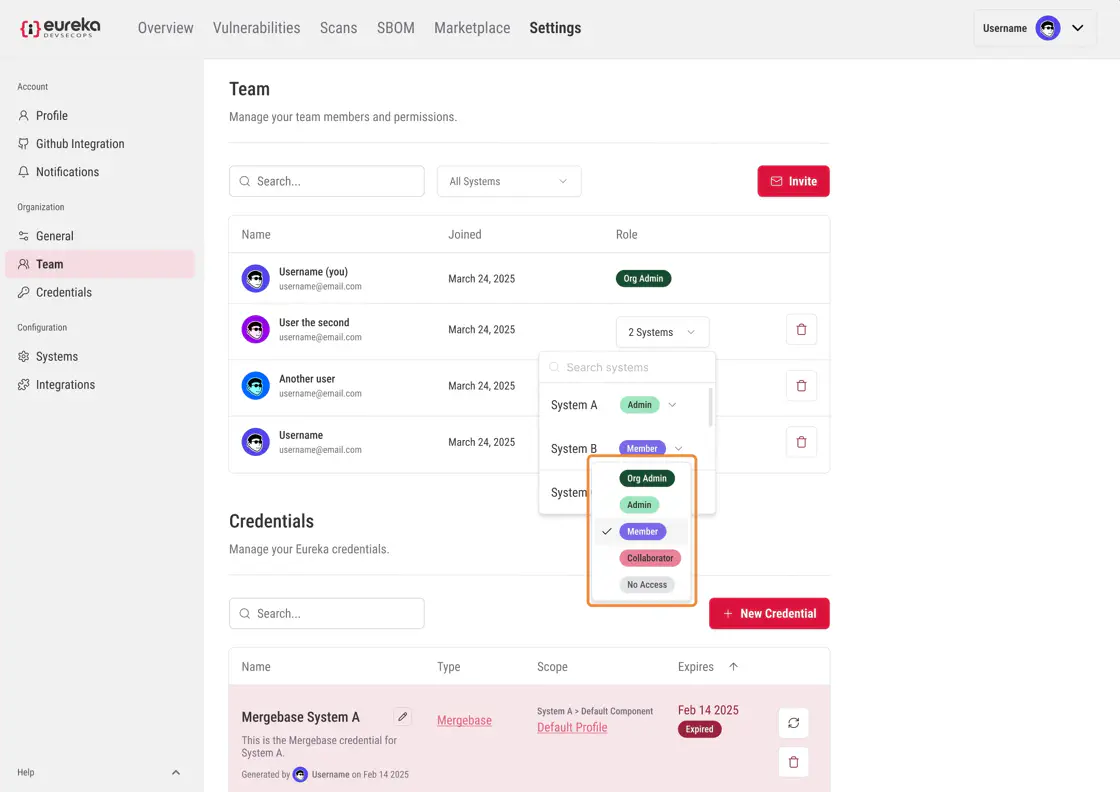Collapse the 2 Systems dropdown

pos(662,332)
